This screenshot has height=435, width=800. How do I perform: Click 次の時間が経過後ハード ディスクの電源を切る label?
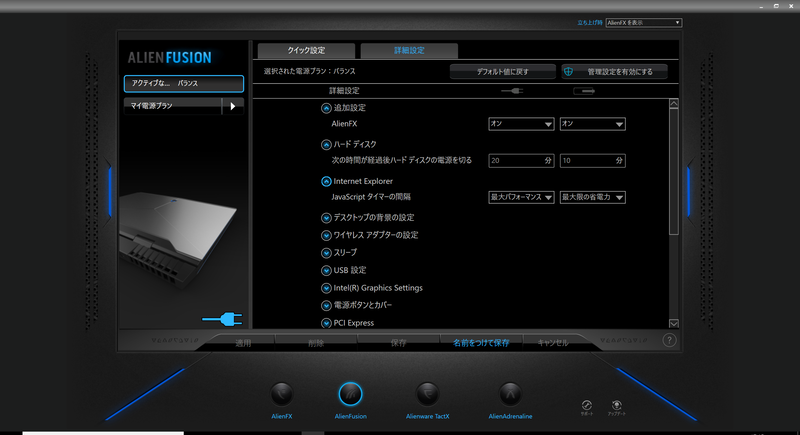(402, 160)
